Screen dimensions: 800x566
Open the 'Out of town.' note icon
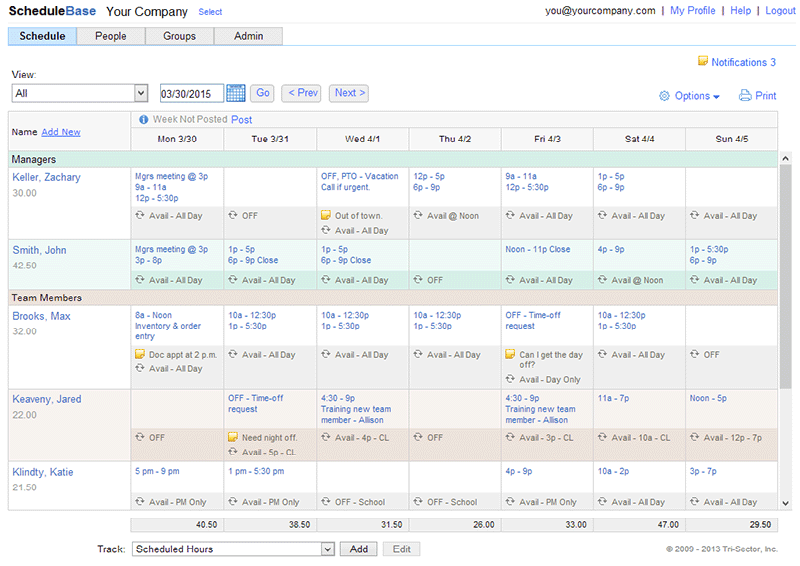[x=326, y=215]
